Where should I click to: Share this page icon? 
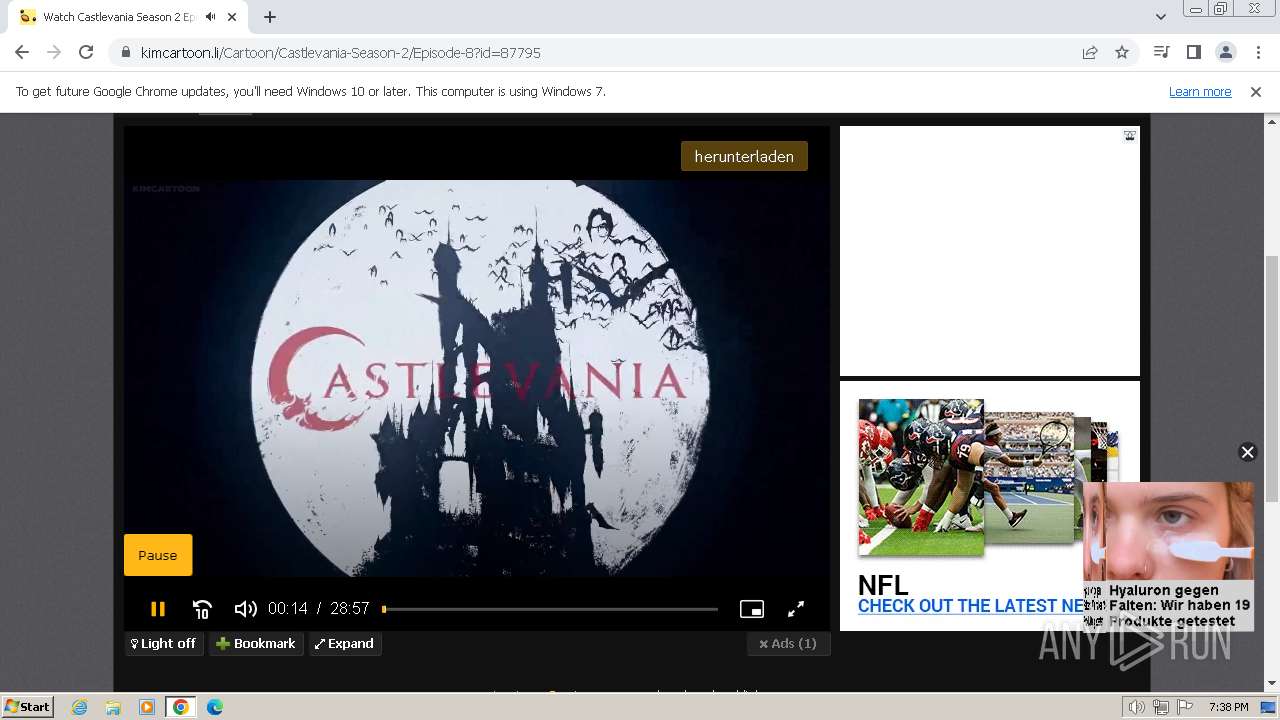click(1090, 52)
